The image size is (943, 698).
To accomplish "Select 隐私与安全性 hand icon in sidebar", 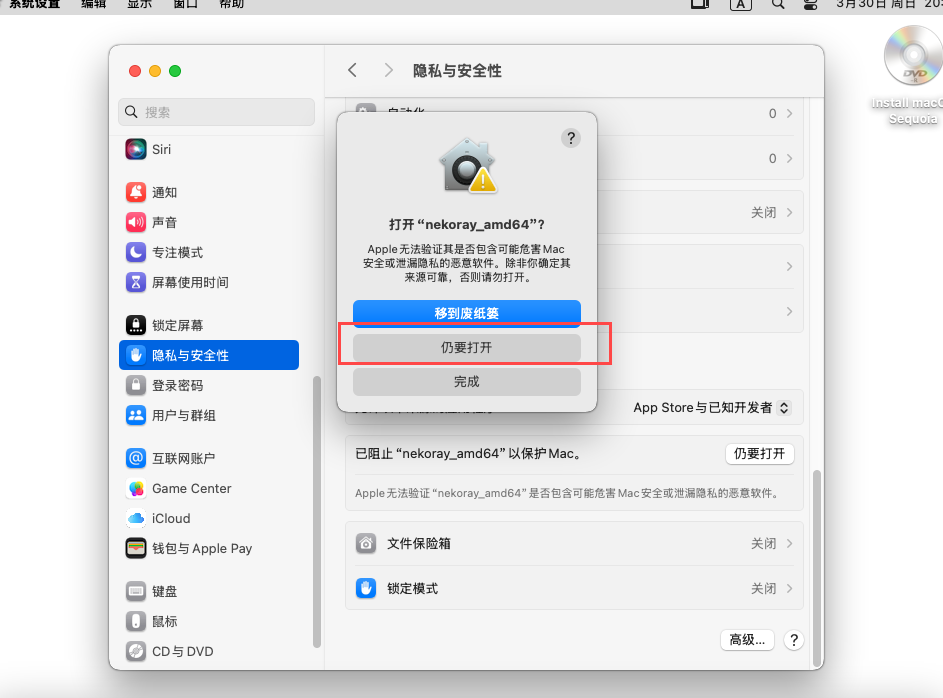I will (136, 355).
